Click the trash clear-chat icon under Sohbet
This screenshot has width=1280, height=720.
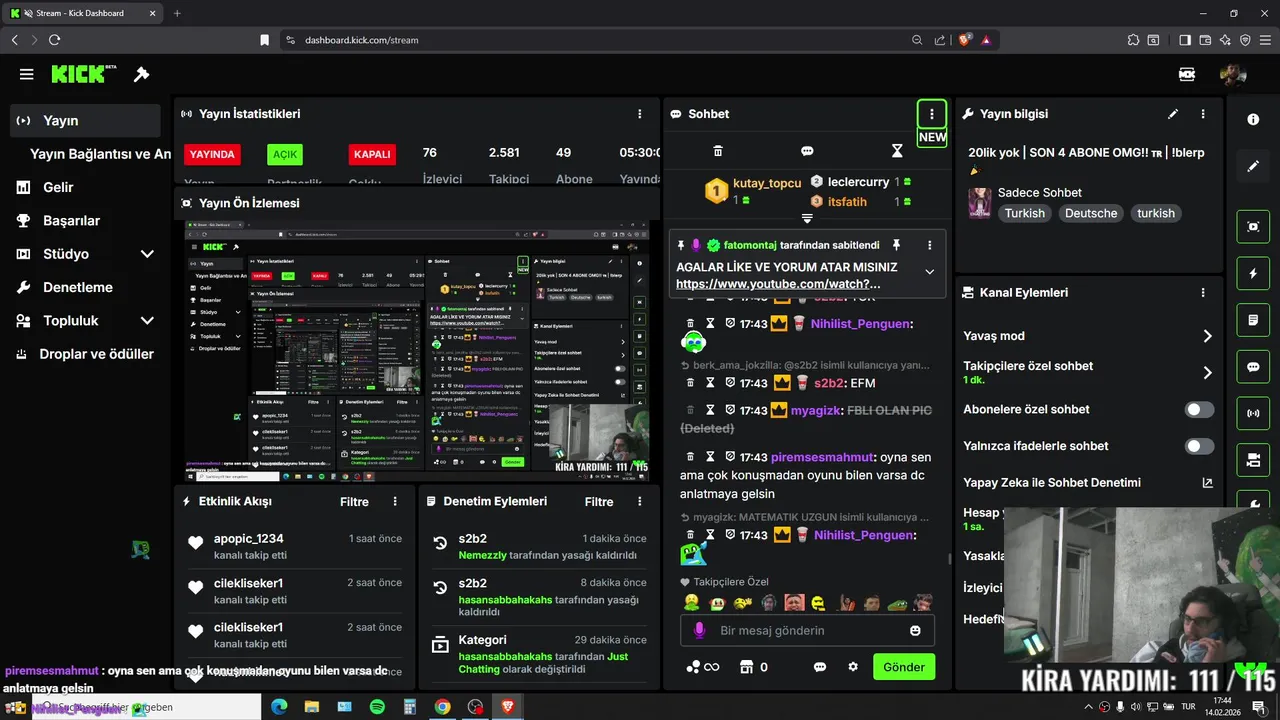coord(717,151)
